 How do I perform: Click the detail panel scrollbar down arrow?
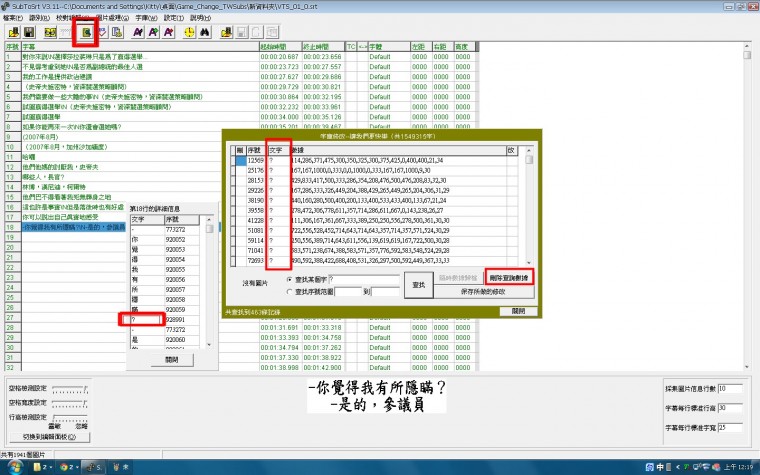[209, 345]
